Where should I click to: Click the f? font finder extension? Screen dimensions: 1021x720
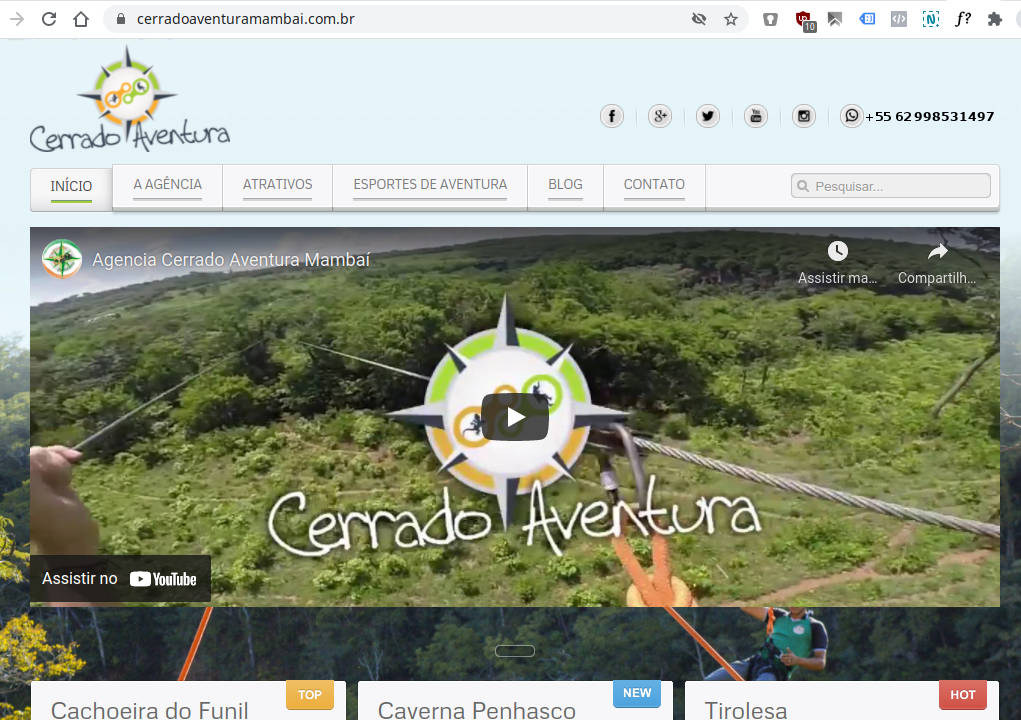(x=962, y=19)
